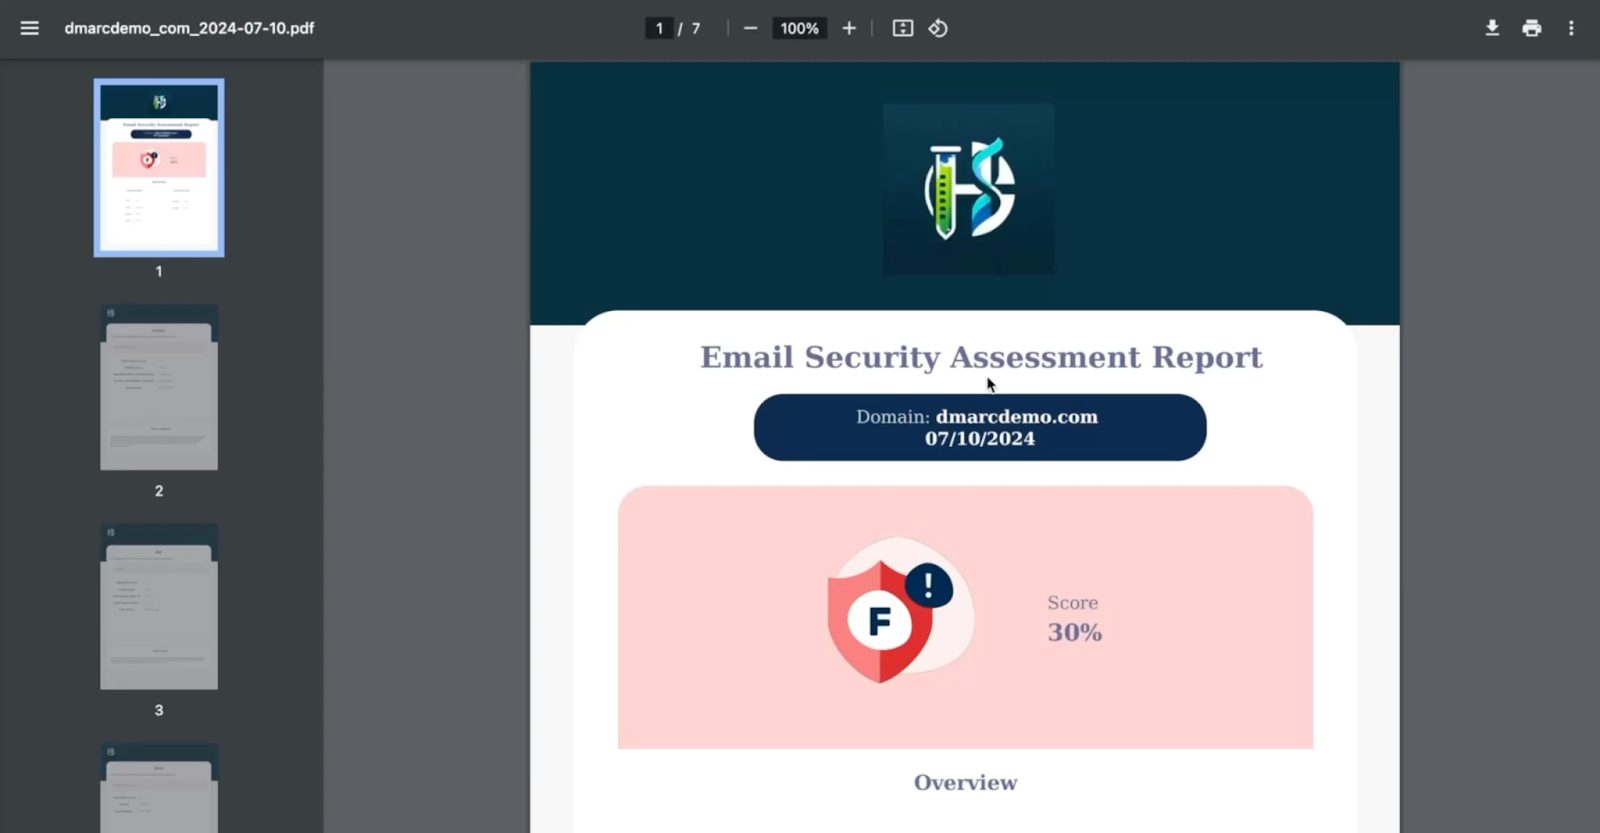Open the three-dot more actions menu
This screenshot has width=1600, height=833.
pyautogui.click(x=1571, y=28)
